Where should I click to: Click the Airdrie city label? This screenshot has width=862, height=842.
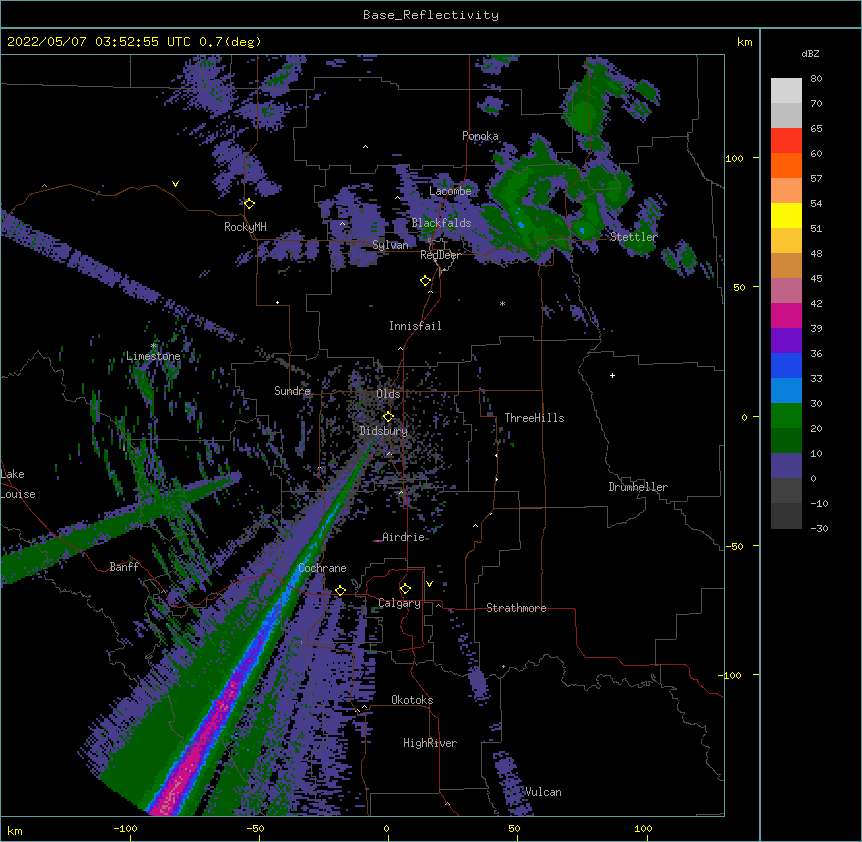coord(404,537)
